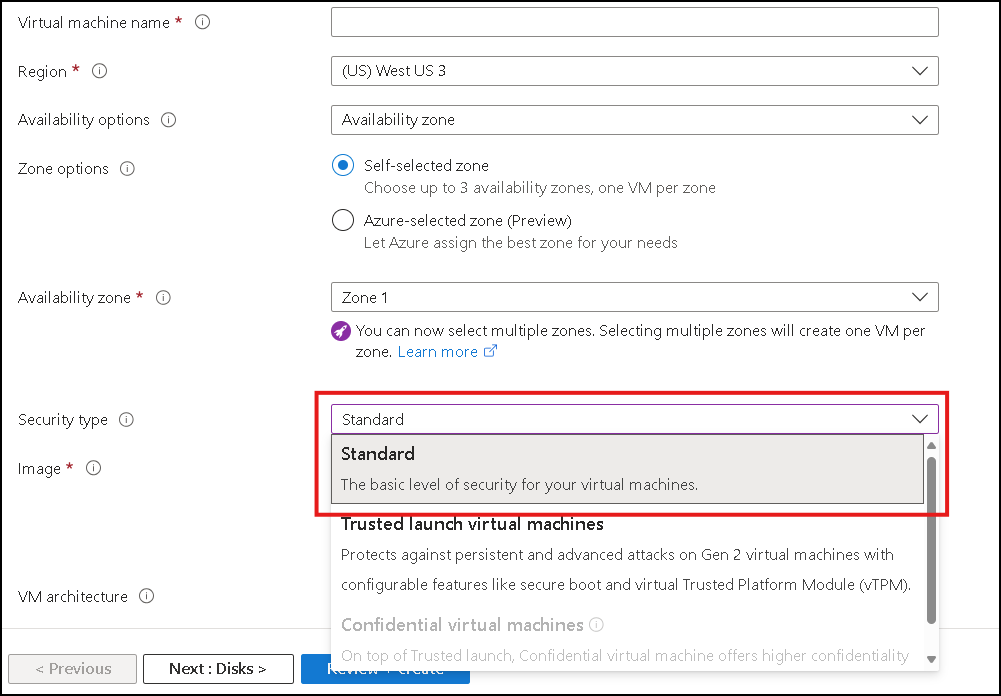Image resolution: width=1001 pixels, height=696 pixels.
Task: Expand the Availability options dropdown
Action: pyautogui.click(x=635, y=120)
